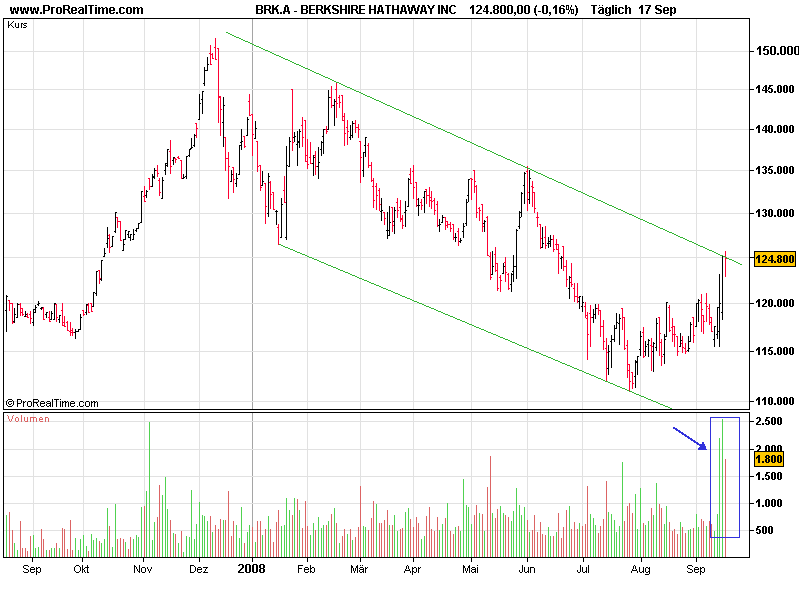Click the 124.800,00 (-0,16%) quote in header
This screenshot has width=800, height=600.
pos(523,10)
